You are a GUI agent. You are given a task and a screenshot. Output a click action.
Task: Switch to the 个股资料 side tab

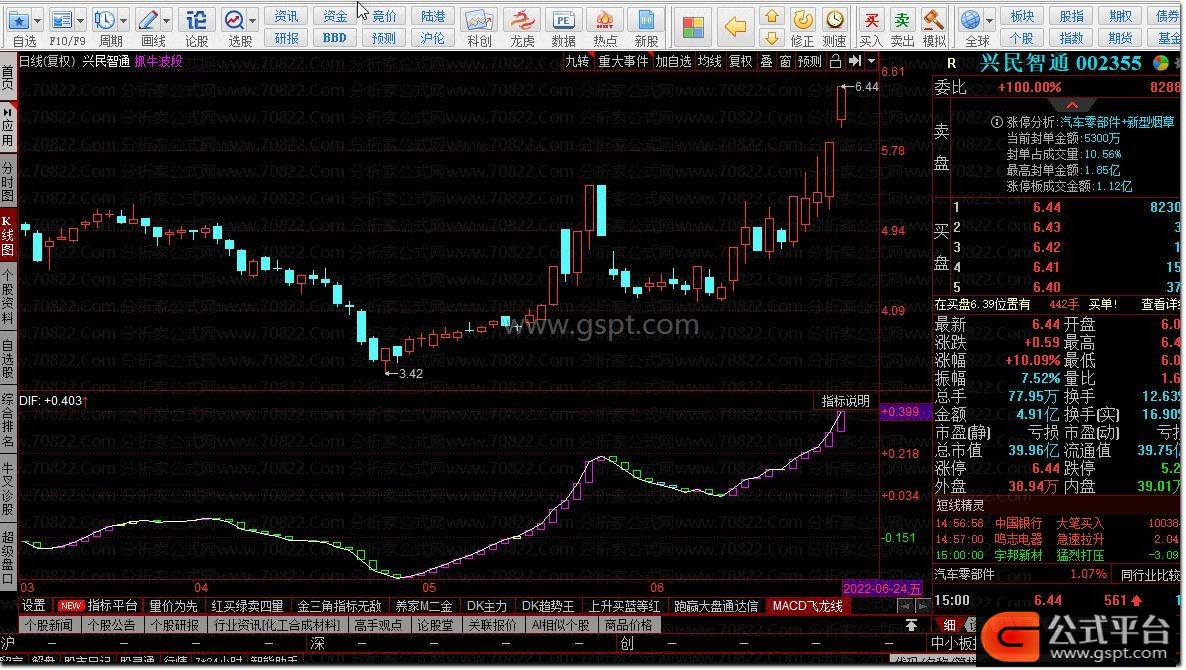coord(8,295)
